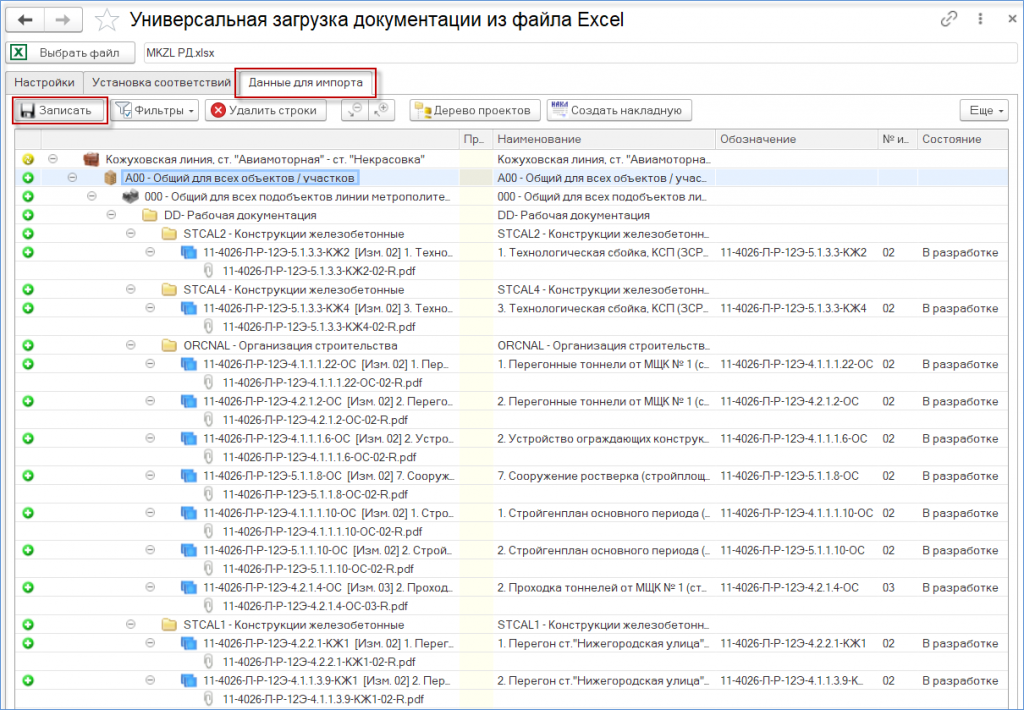Click the Excel 'Выбрать файл' button
This screenshot has height=710, width=1024.
tap(72, 52)
